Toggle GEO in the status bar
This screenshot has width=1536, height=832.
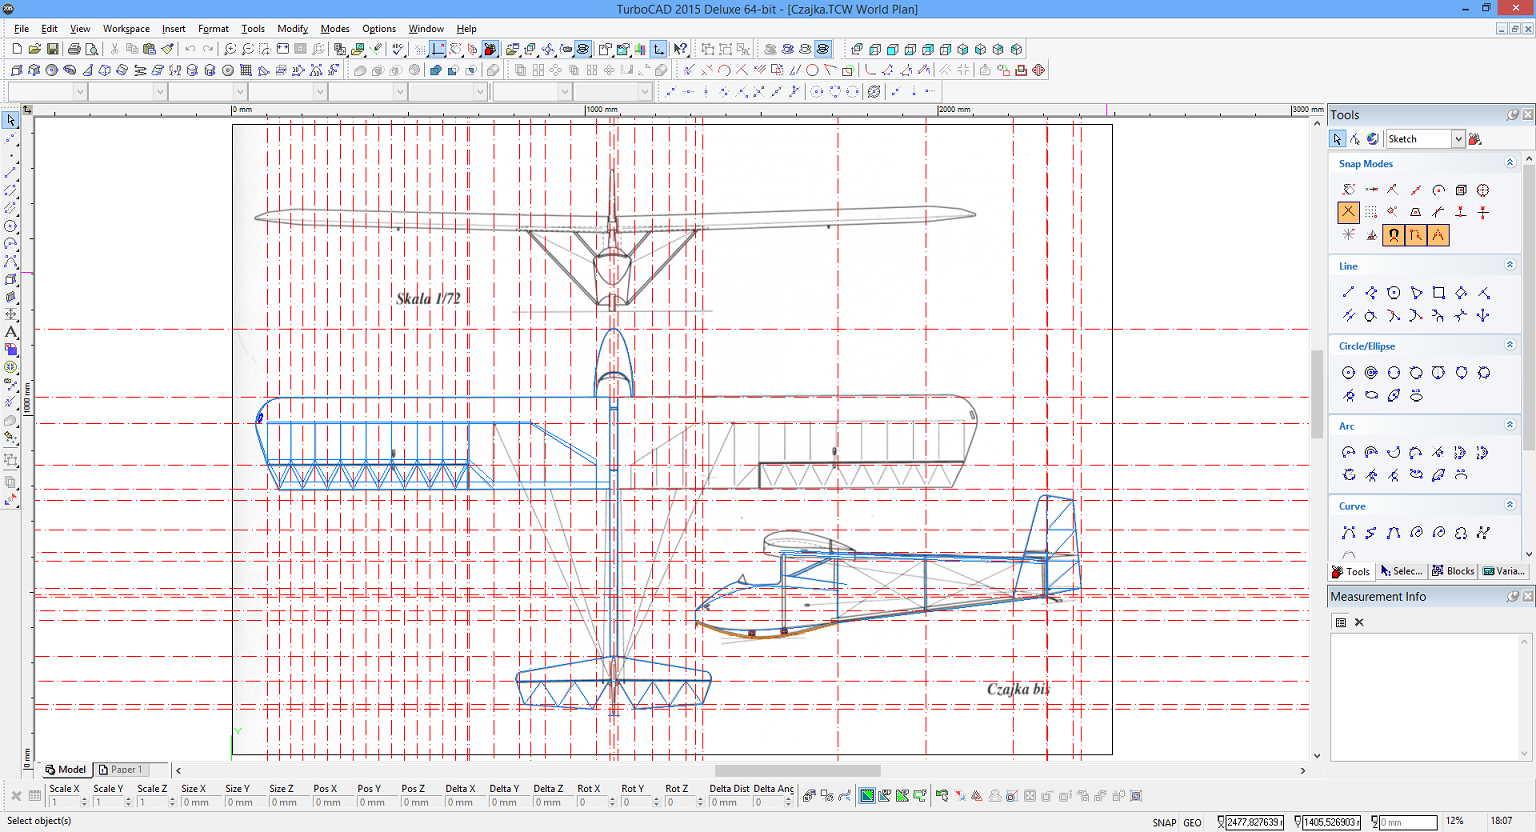1193,822
